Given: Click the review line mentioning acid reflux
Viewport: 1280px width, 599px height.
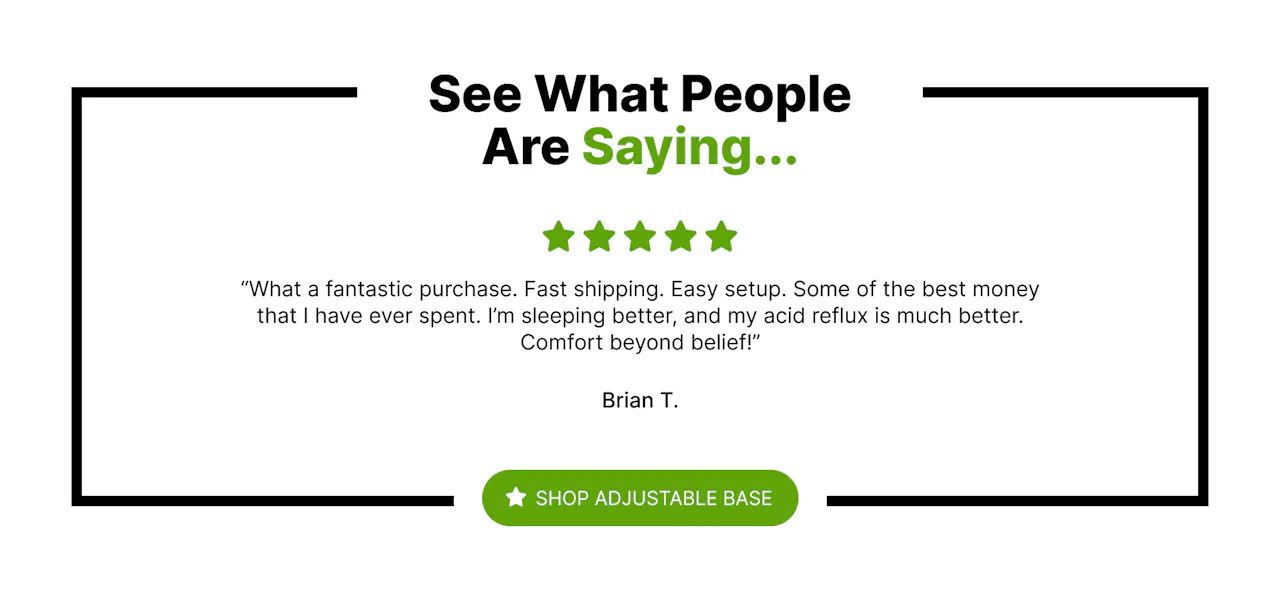Looking at the screenshot, I should click(x=640, y=316).
